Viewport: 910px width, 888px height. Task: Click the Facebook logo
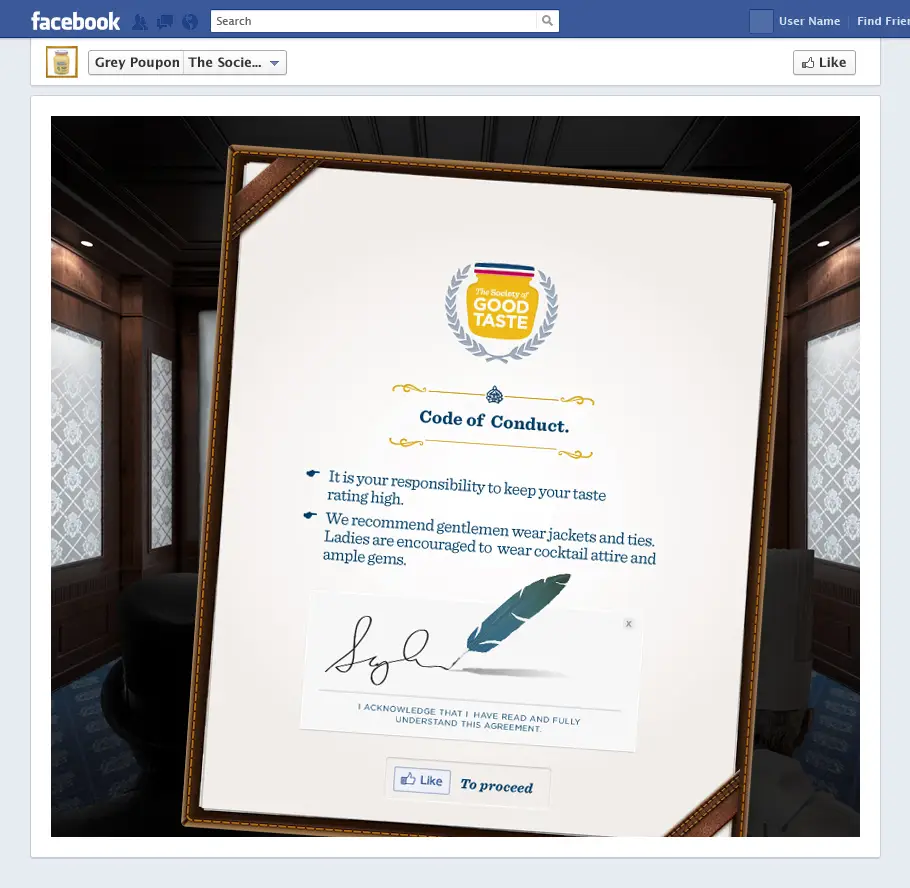pos(75,21)
